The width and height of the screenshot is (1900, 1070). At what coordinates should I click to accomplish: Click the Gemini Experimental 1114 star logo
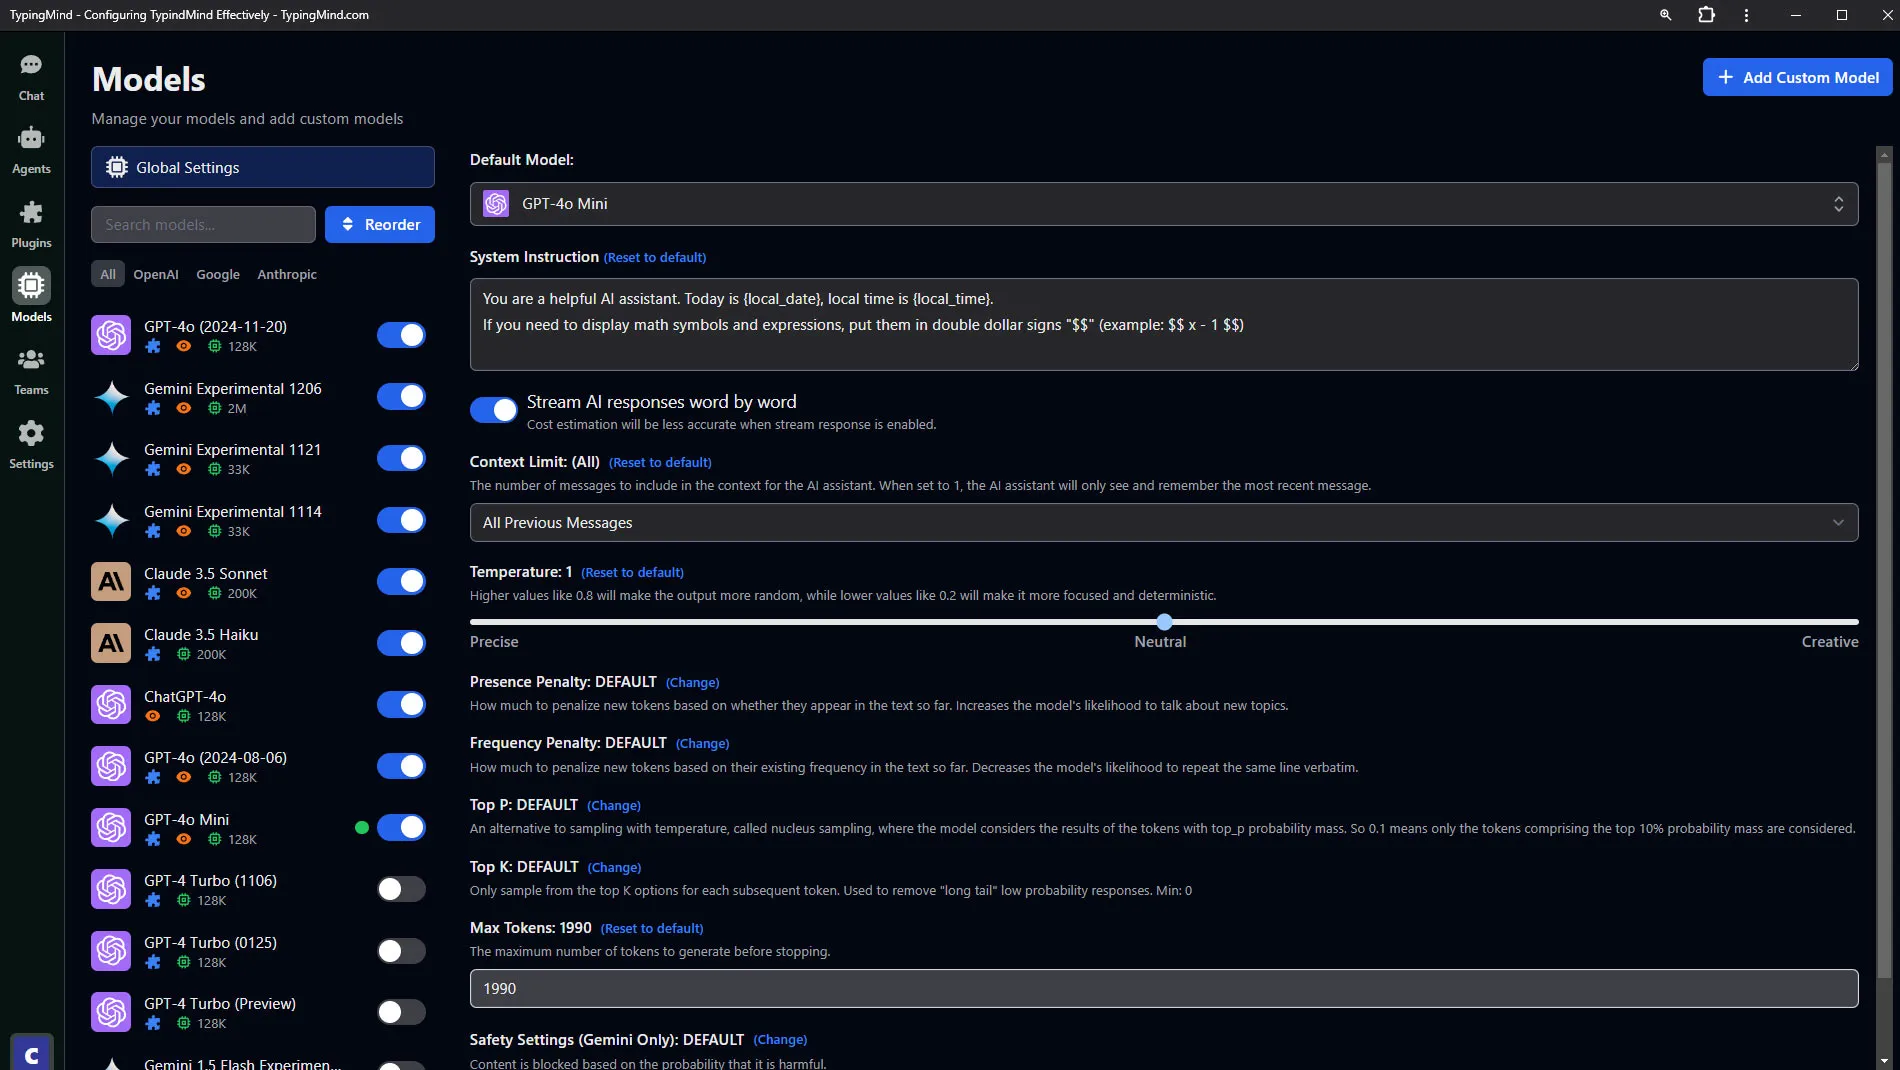tap(111, 520)
